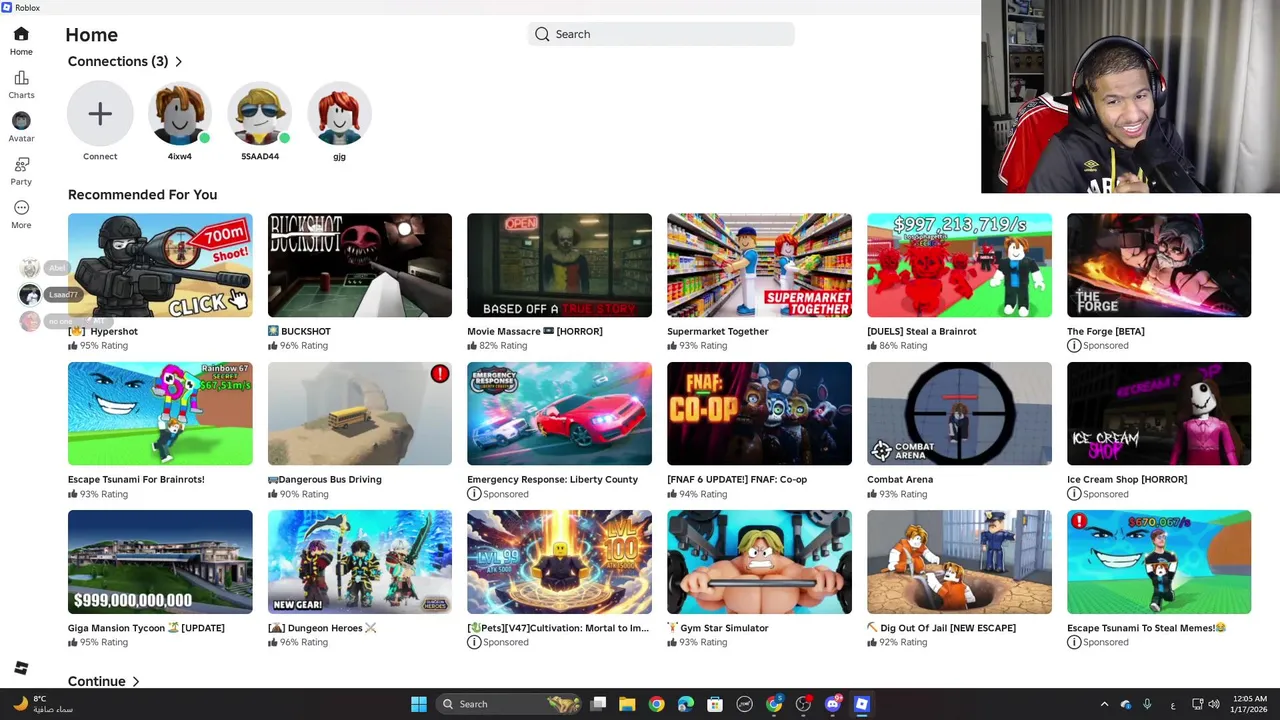Open the Hypershot game thumbnail
This screenshot has height=720, width=1280.
pyautogui.click(x=160, y=265)
